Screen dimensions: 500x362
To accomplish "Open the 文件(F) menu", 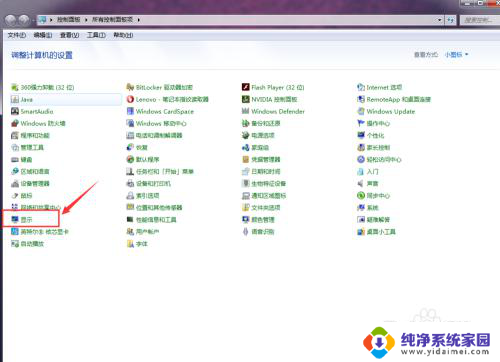I will pos(17,35).
